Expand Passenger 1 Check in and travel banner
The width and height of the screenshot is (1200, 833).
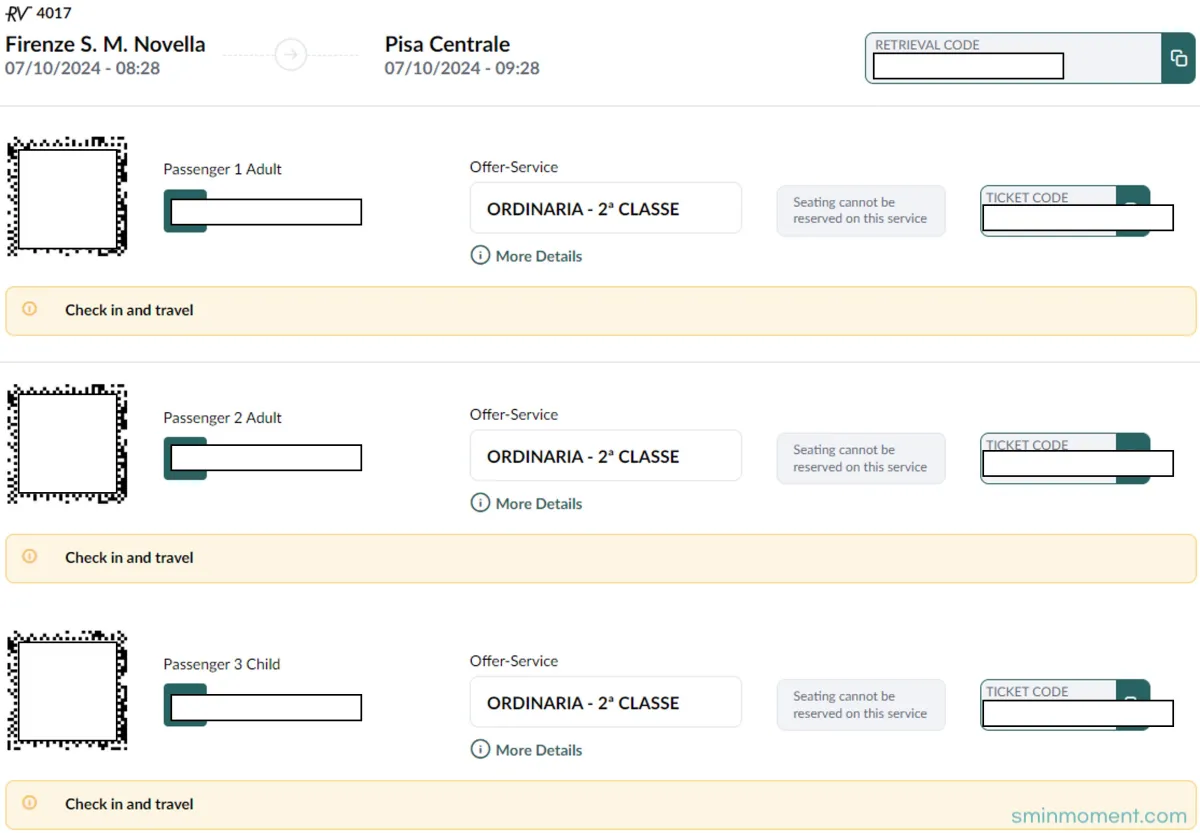(x=601, y=311)
